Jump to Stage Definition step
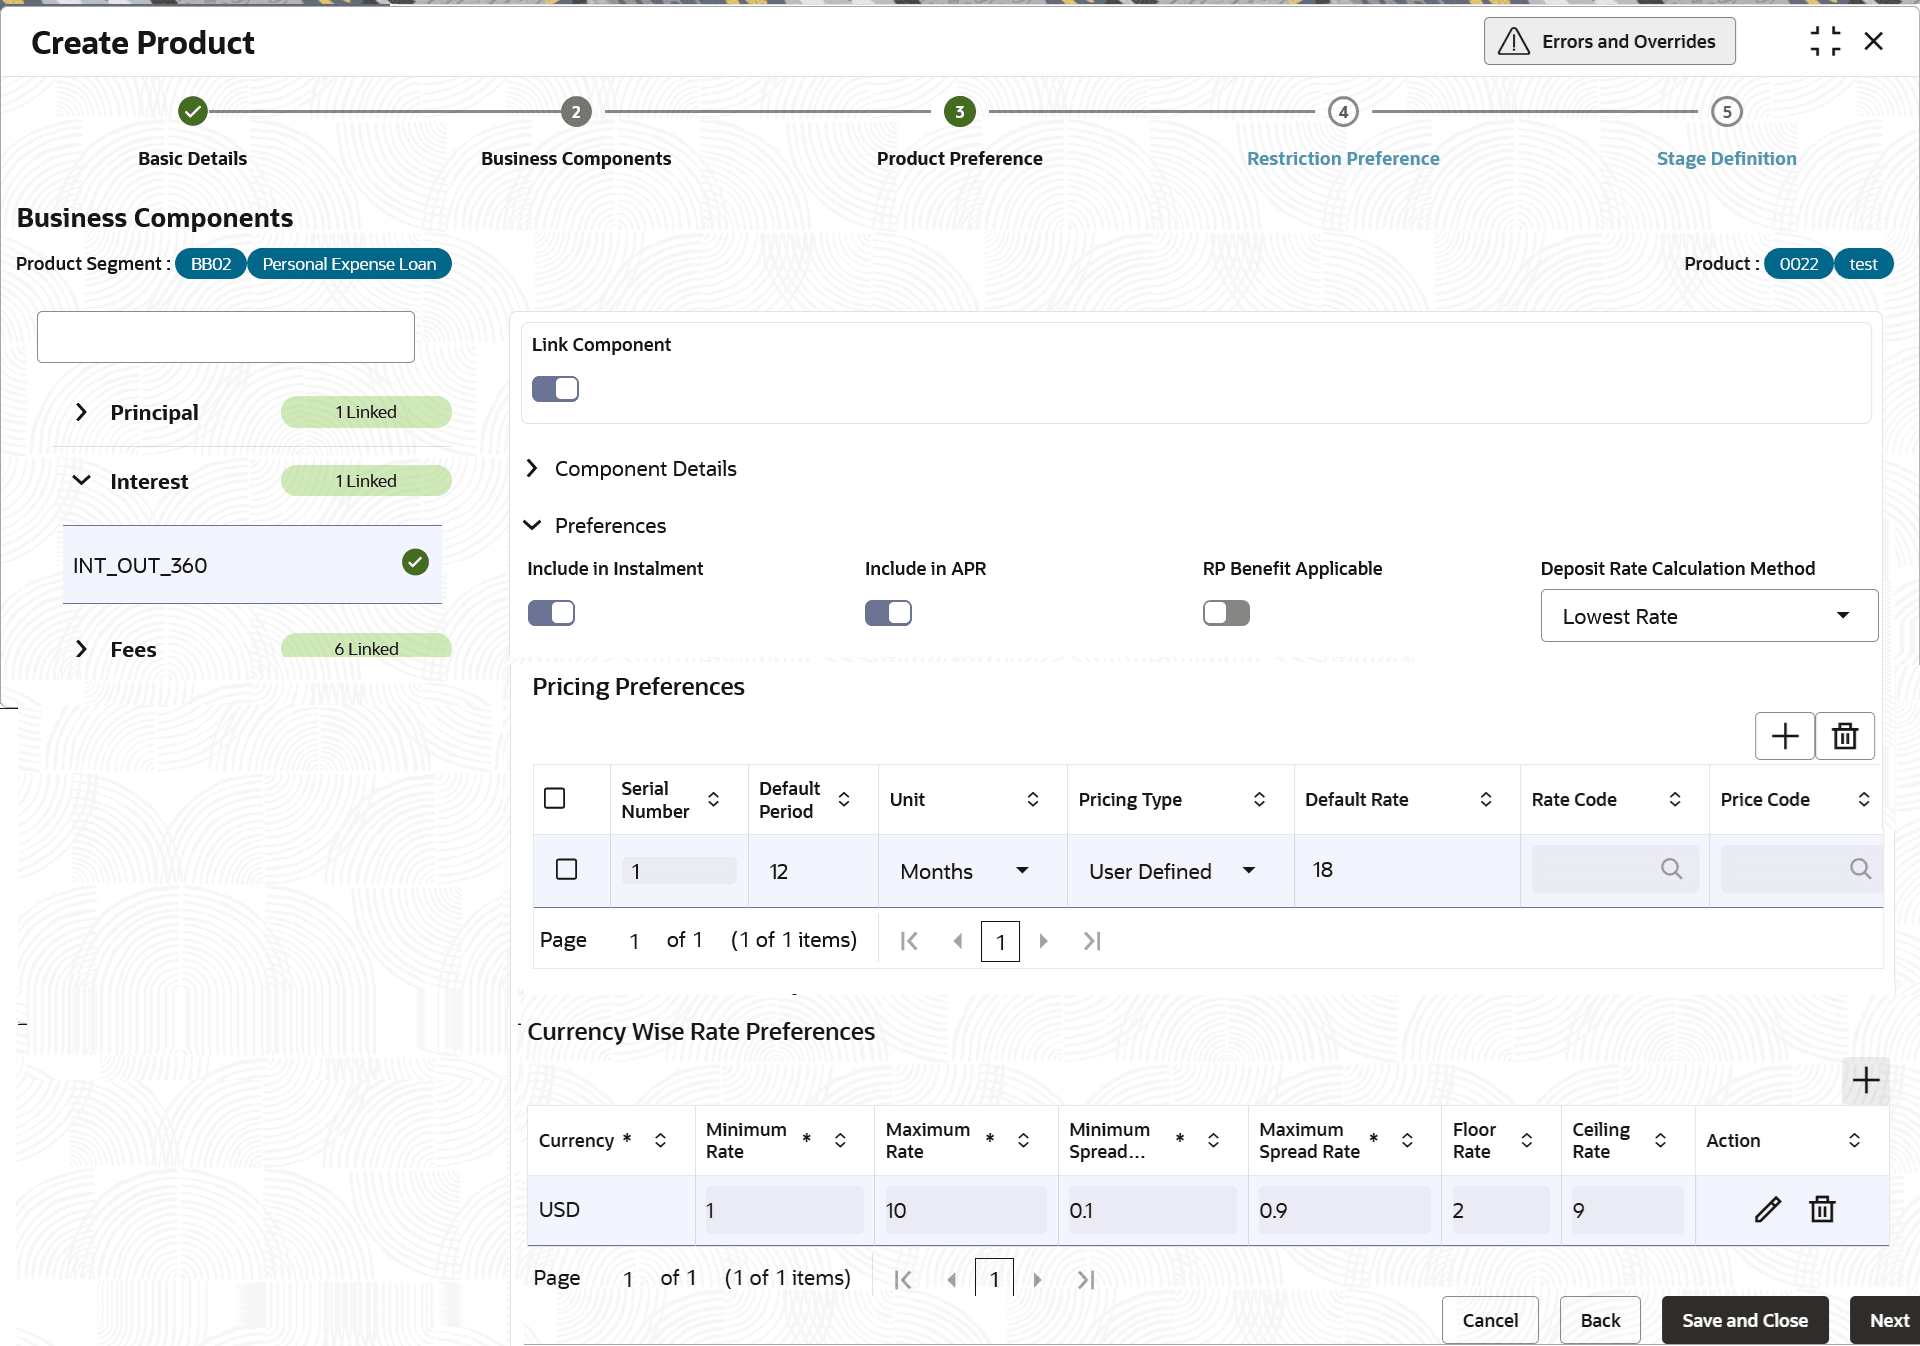The height and width of the screenshot is (1346, 1920). pos(1725,158)
